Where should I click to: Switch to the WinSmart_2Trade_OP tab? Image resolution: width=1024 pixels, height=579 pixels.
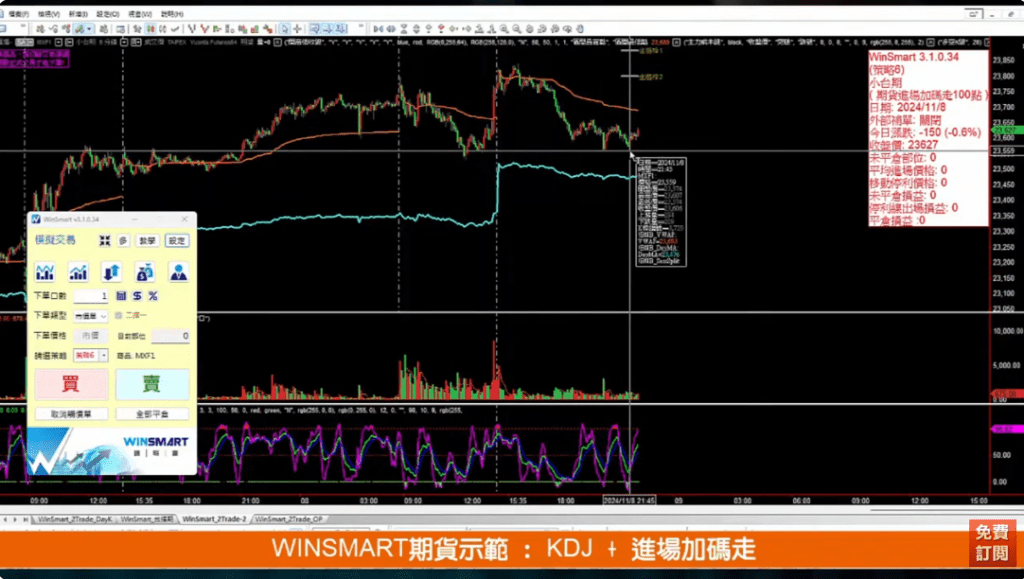tap(289, 520)
